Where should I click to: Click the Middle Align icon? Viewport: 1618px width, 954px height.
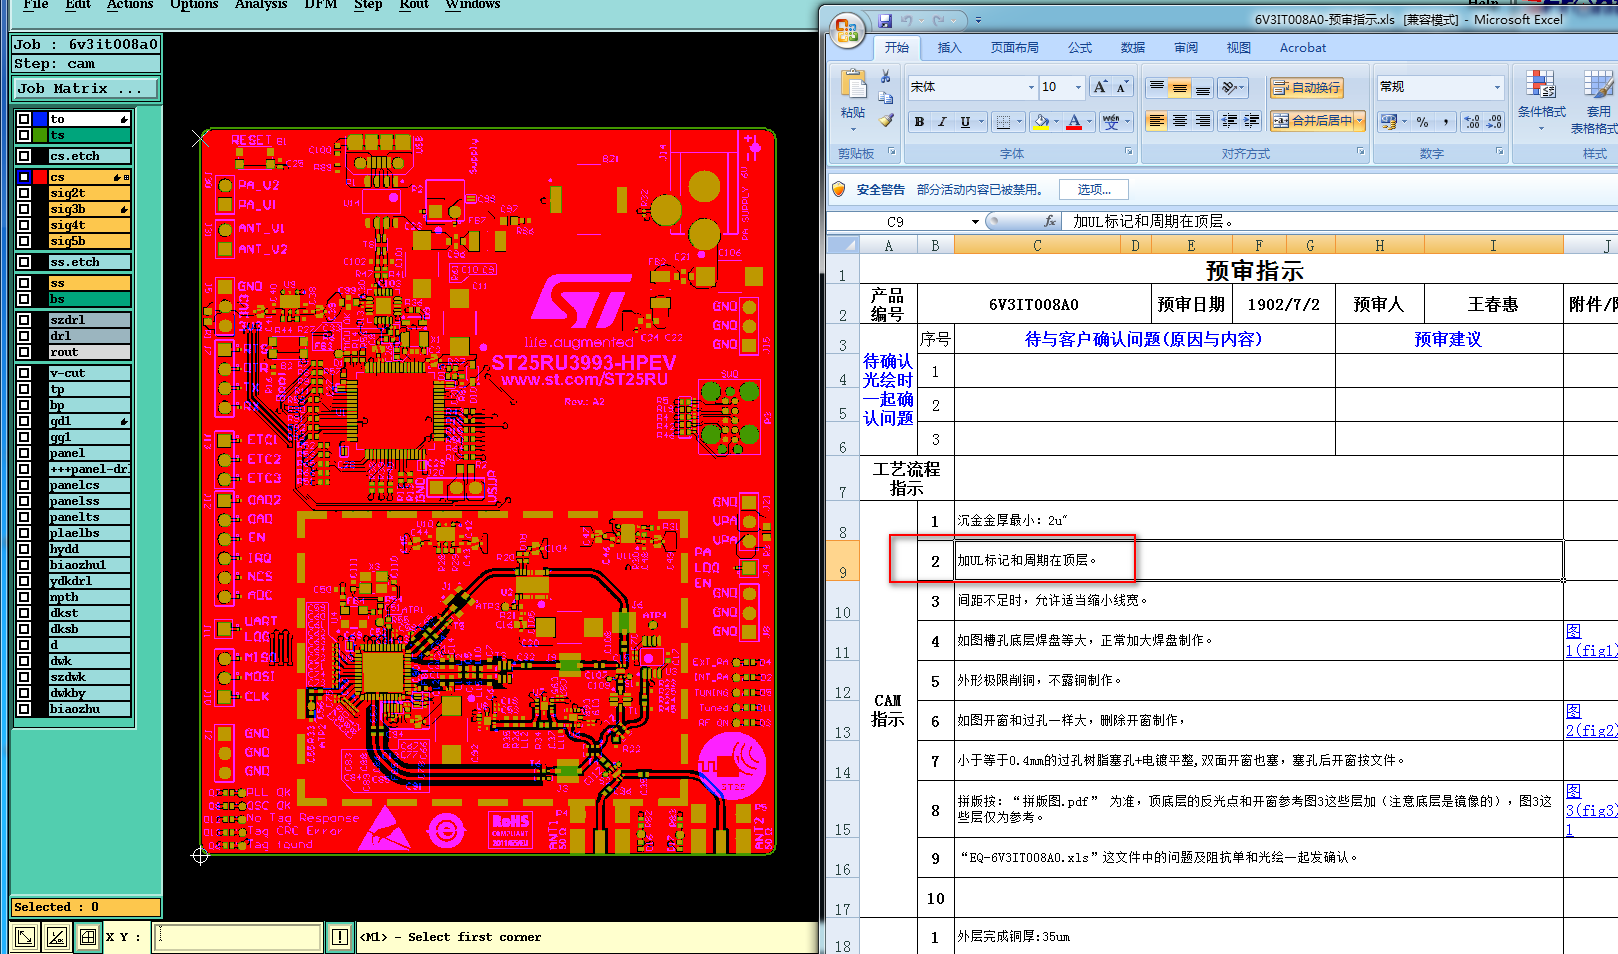coord(1180,88)
